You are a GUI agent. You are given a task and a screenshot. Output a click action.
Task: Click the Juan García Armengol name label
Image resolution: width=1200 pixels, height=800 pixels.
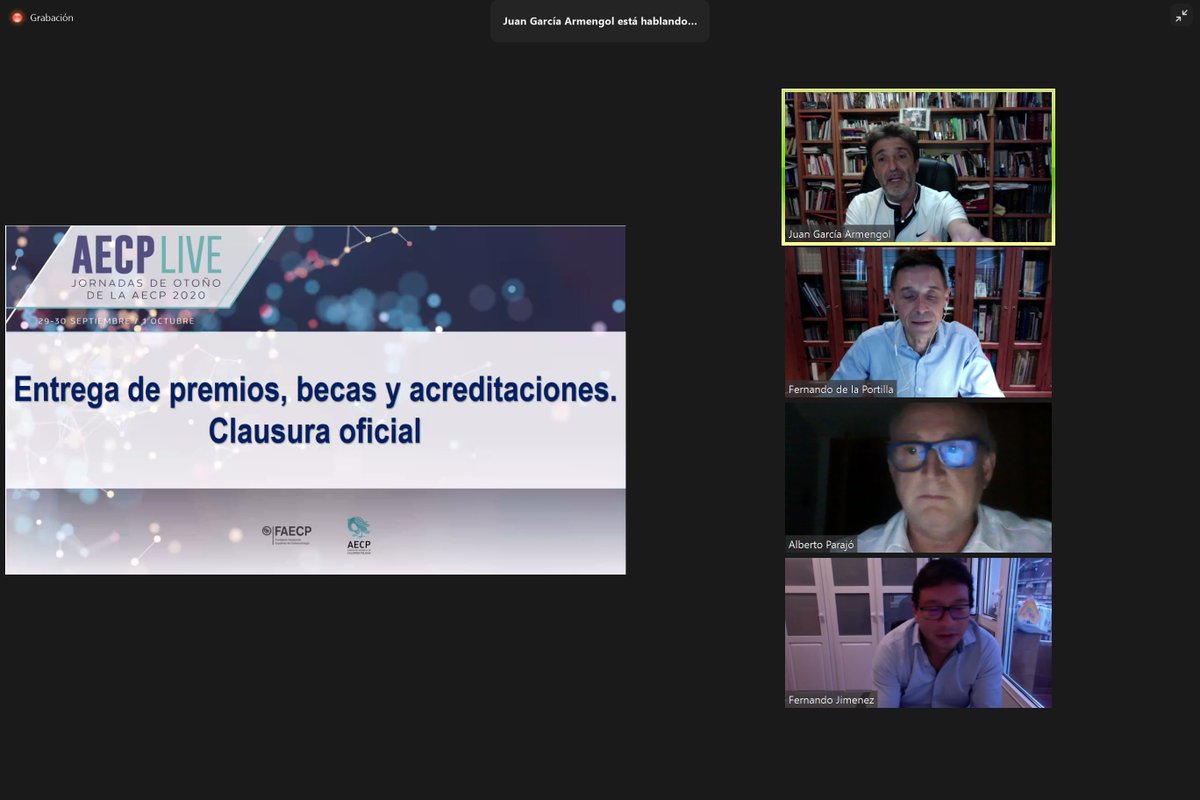pos(840,234)
